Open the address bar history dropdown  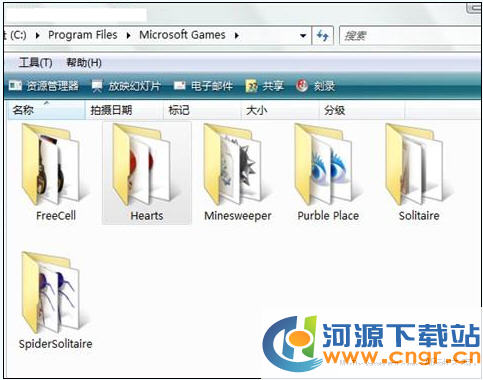(x=303, y=35)
